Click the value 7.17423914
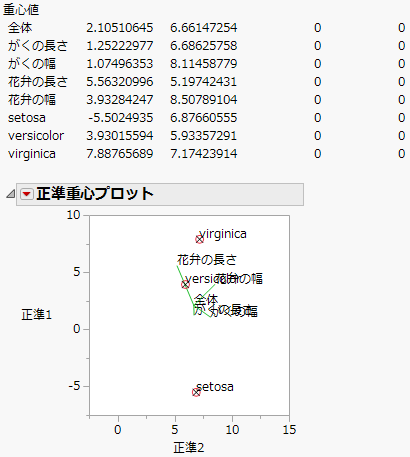This screenshot has height=457, width=410. pyautogui.click(x=204, y=154)
